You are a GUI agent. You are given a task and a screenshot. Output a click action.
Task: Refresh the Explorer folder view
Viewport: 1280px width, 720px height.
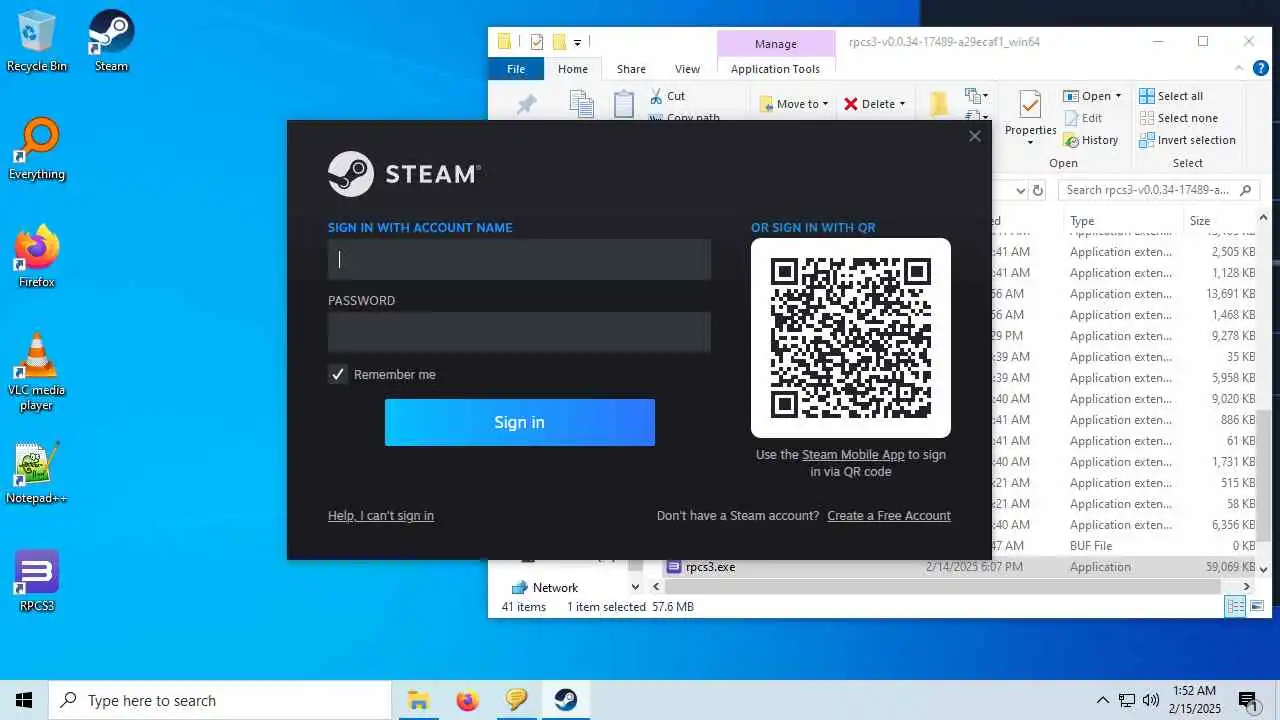(1038, 190)
